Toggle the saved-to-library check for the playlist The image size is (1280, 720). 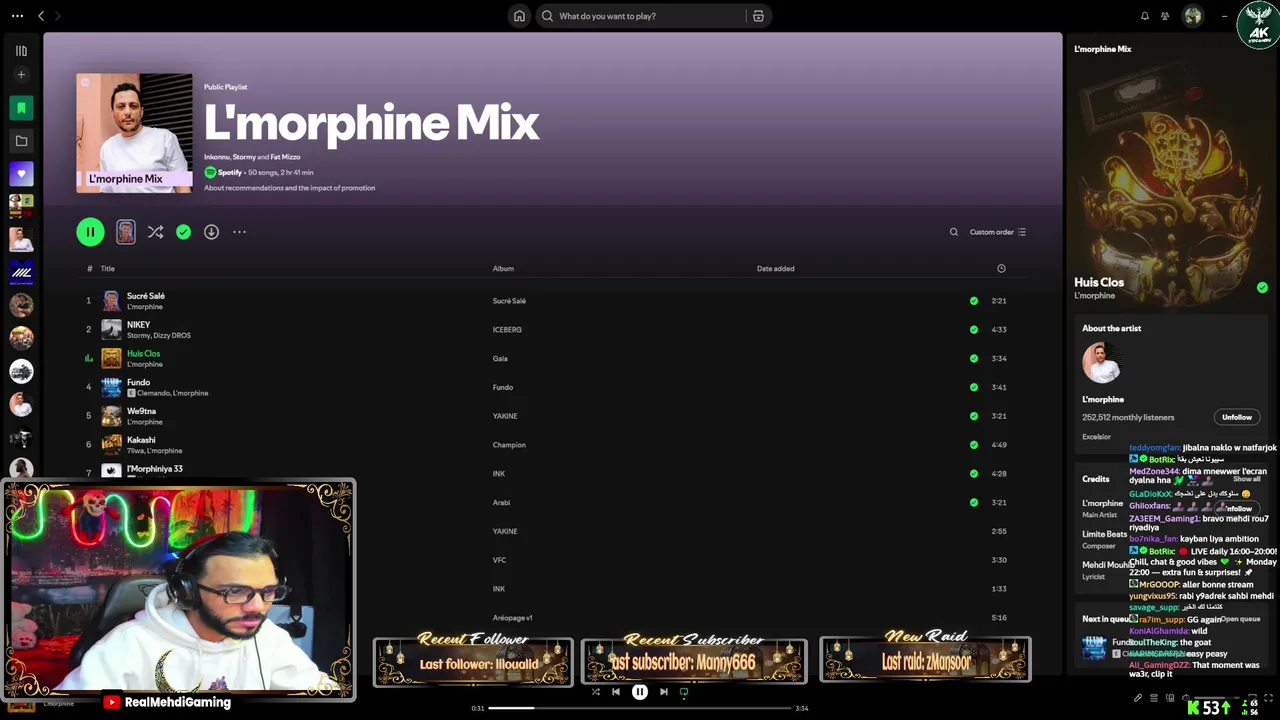click(183, 232)
